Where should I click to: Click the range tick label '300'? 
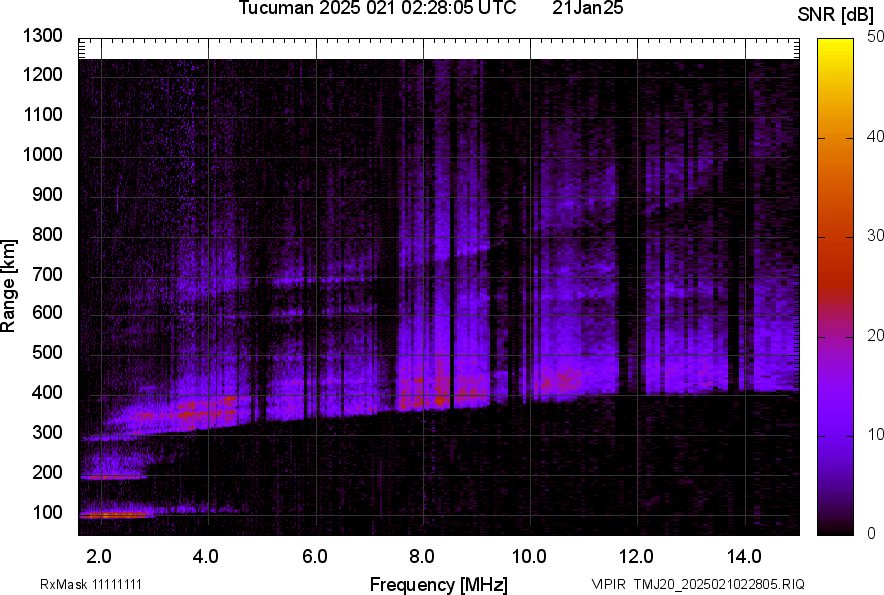[x=47, y=432]
